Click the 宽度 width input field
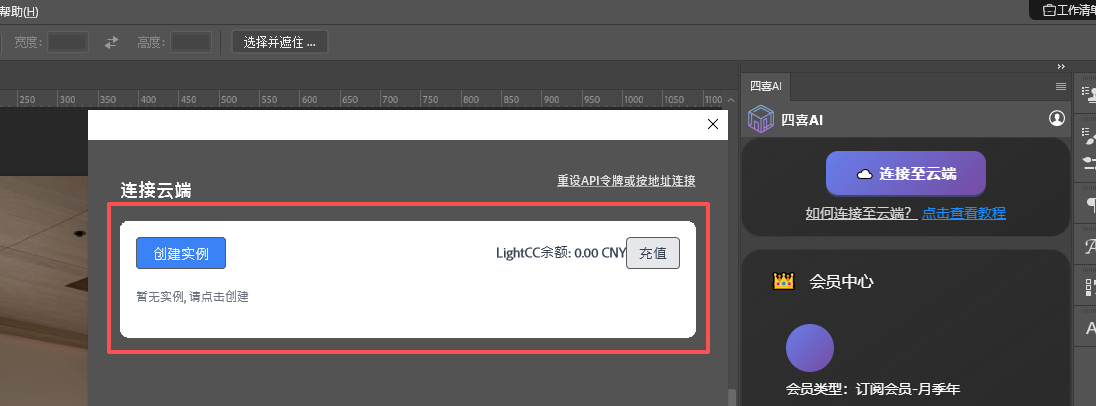 pos(68,42)
